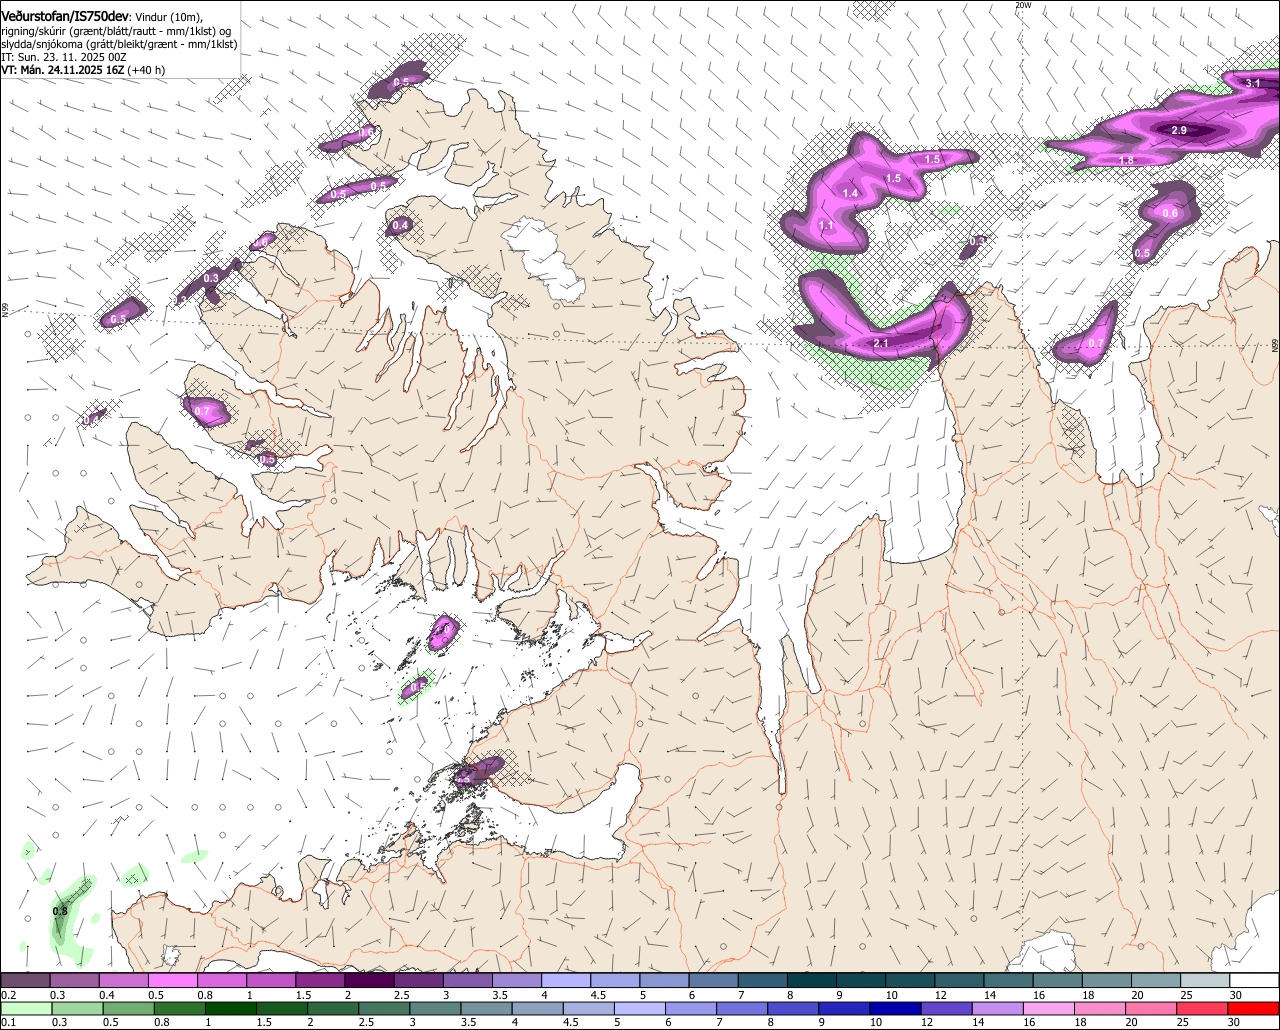Screen dimensions: 1280x1030
Task: Select upper legend swatch for 0.4–0.5
Action: (x=124, y=981)
